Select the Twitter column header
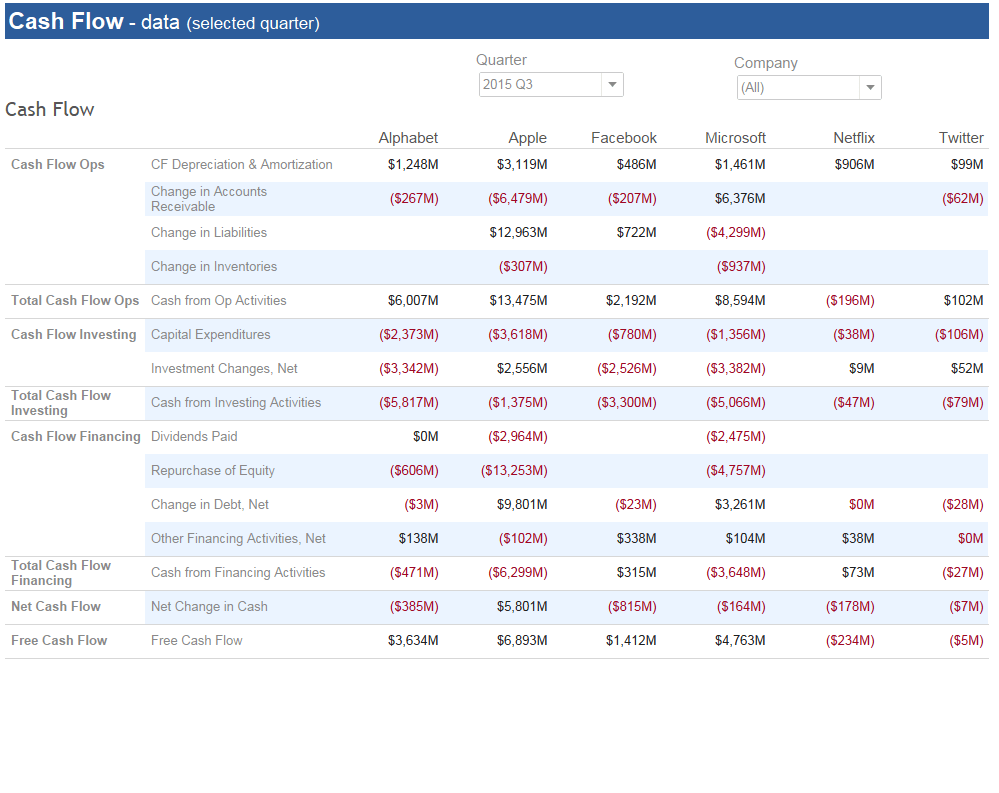The image size is (999, 793). click(x=961, y=138)
